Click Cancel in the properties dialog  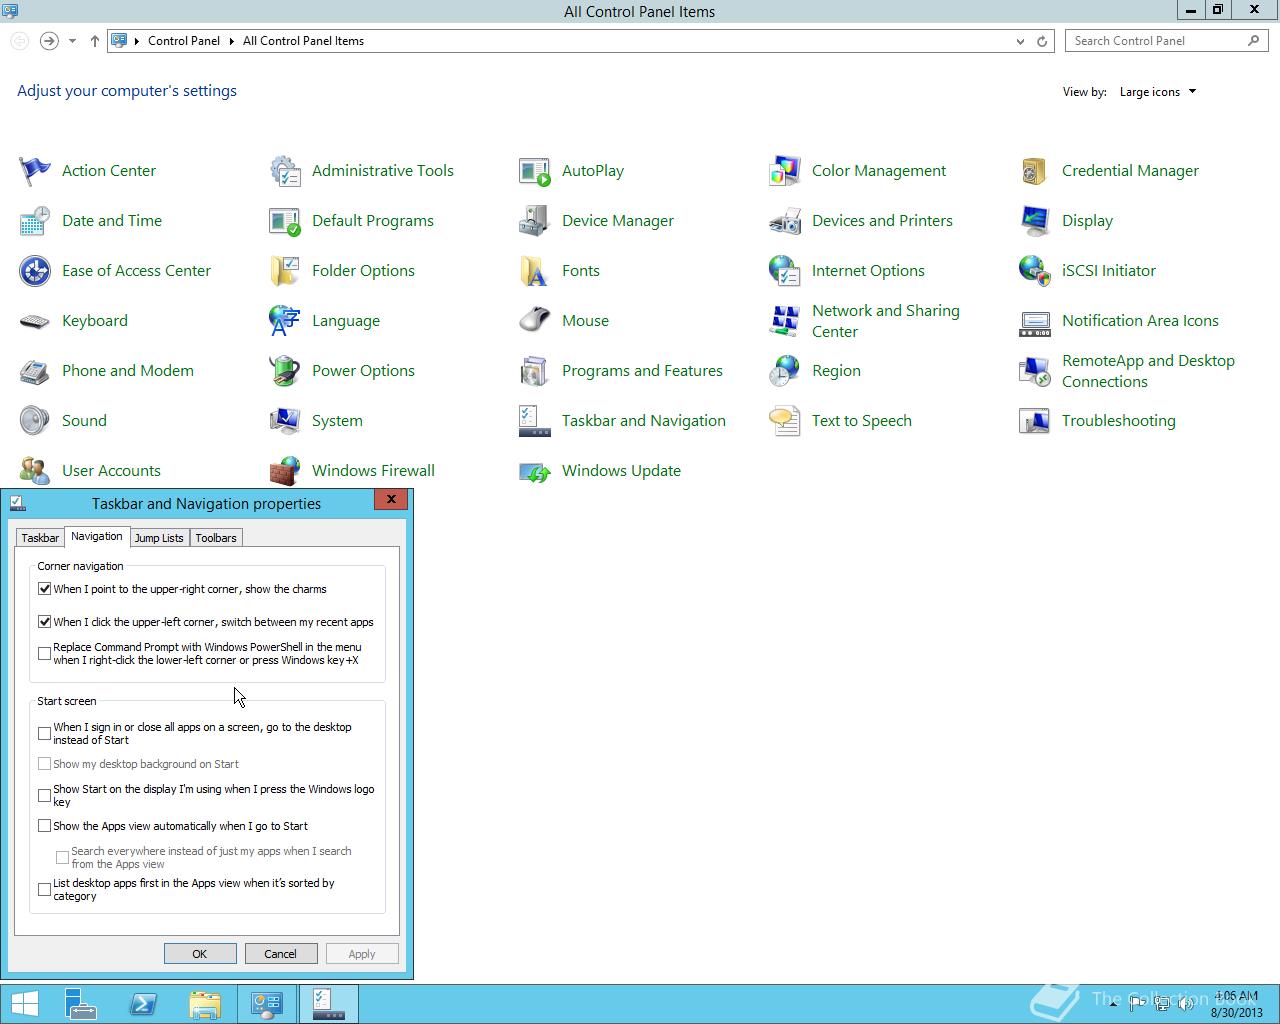281,954
